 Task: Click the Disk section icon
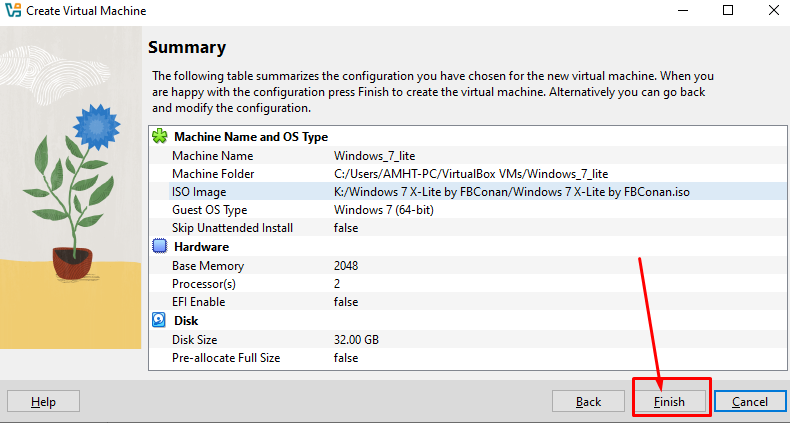click(x=159, y=321)
